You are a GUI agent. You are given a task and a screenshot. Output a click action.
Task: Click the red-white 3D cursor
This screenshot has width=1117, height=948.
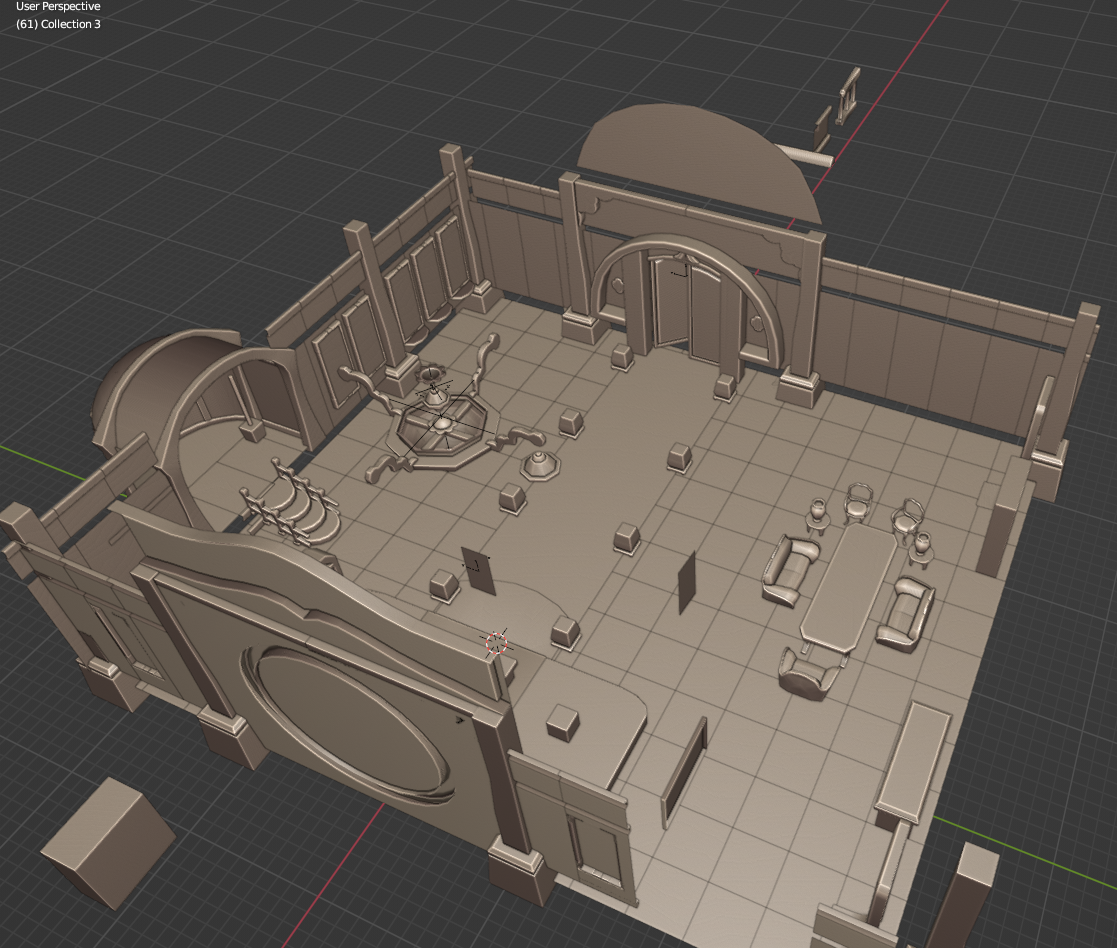click(x=497, y=644)
